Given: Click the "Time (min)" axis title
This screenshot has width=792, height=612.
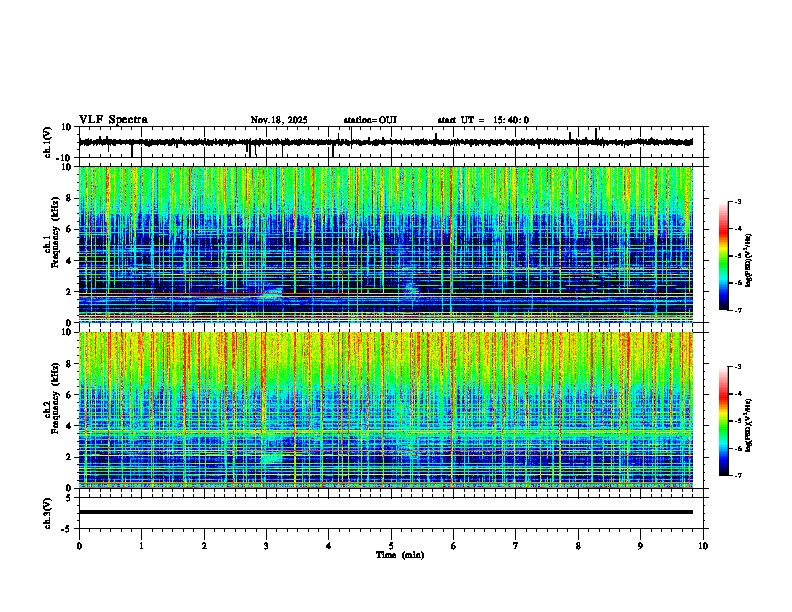Looking at the screenshot, I should point(400,555).
